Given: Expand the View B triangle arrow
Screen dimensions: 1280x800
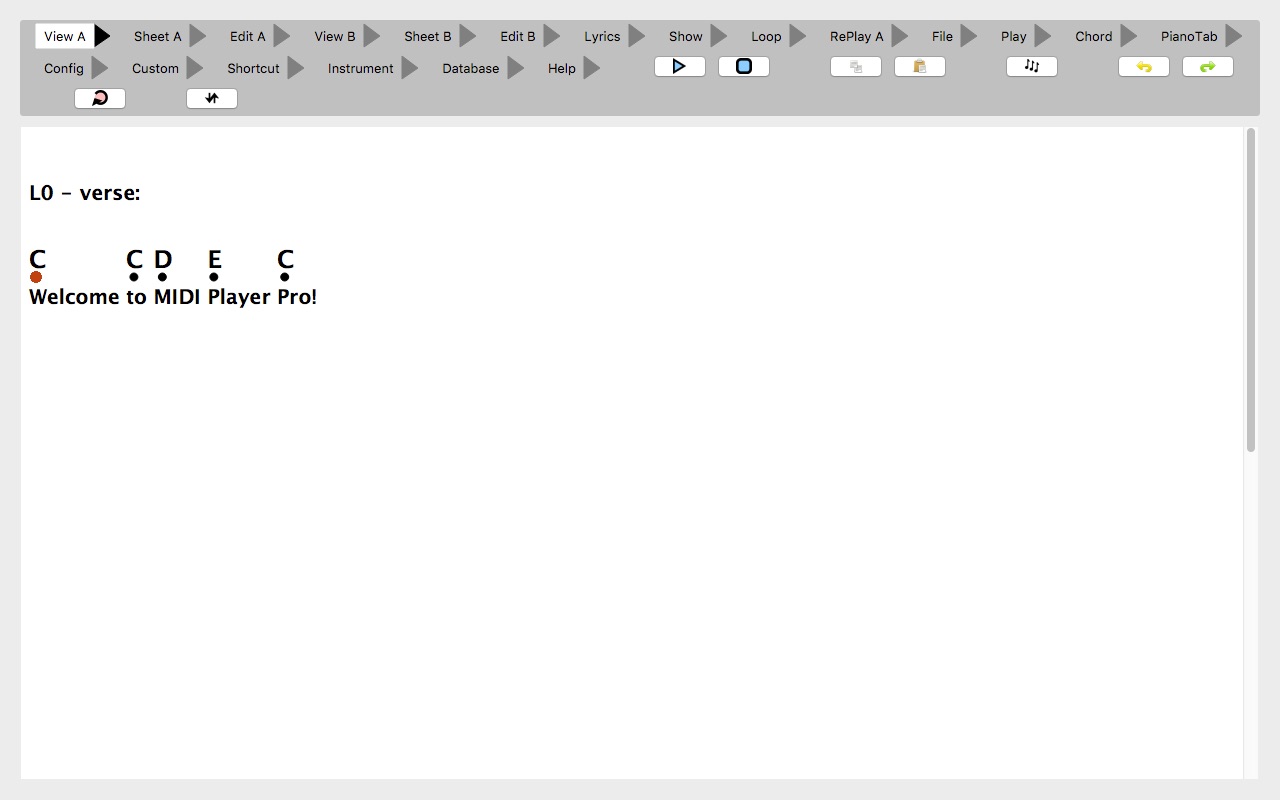Looking at the screenshot, I should (x=372, y=36).
